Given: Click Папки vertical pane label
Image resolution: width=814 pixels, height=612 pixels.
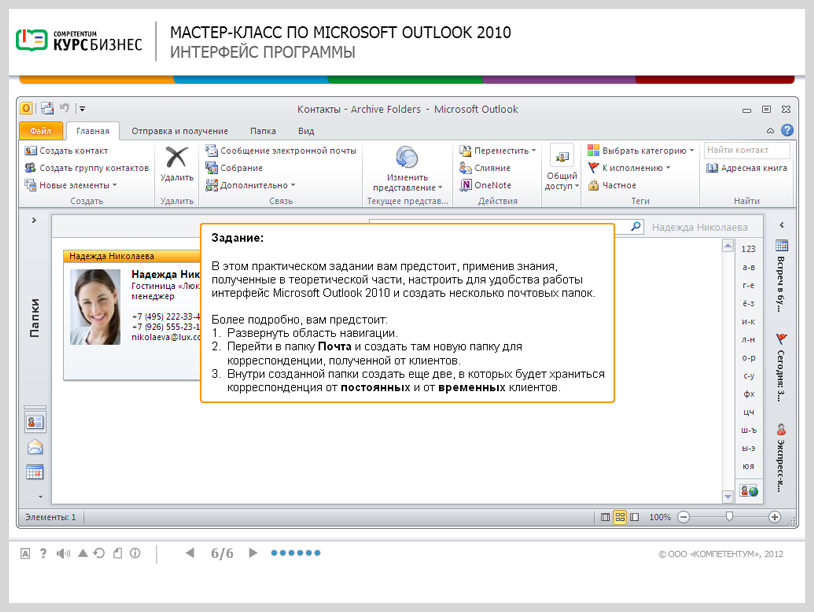Looking at the screenshot, I should (x=34, y=318).
